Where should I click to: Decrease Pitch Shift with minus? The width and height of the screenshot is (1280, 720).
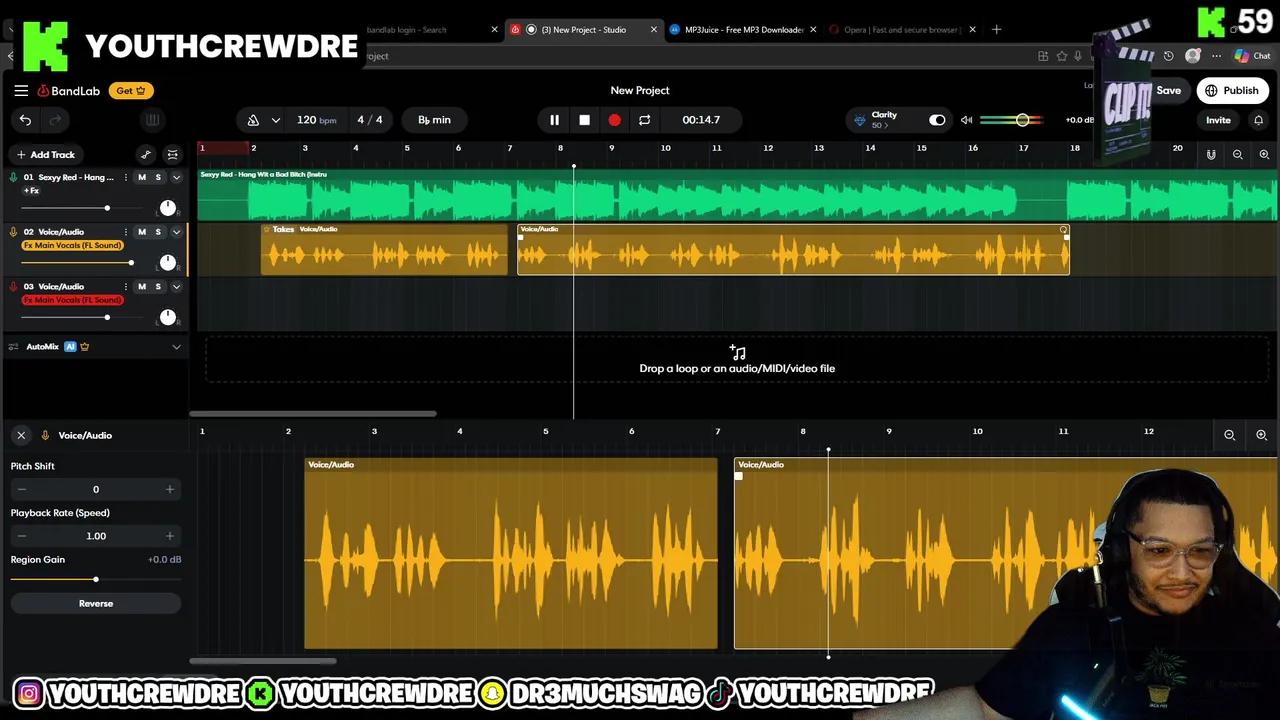click(x=22, y=489)
